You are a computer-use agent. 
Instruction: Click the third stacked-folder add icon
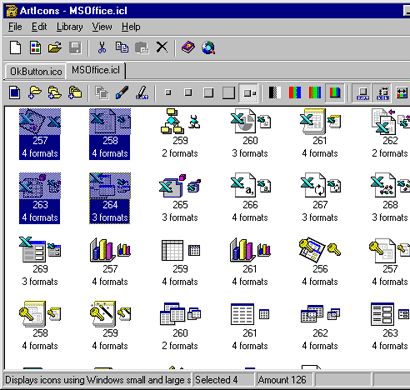75,93
